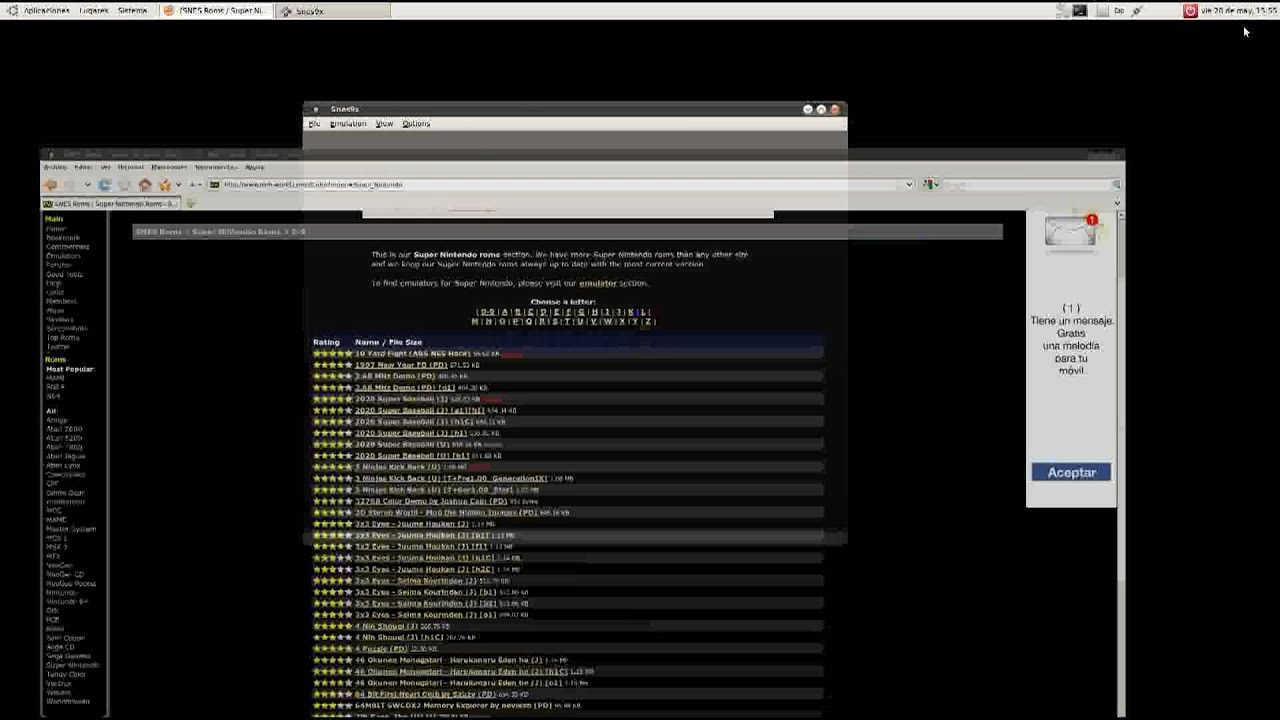This screenshot has height=720, width=1280.
Task: Open the View menu in Snes9x
Action: pyautogui.click(x=384, y=123)
